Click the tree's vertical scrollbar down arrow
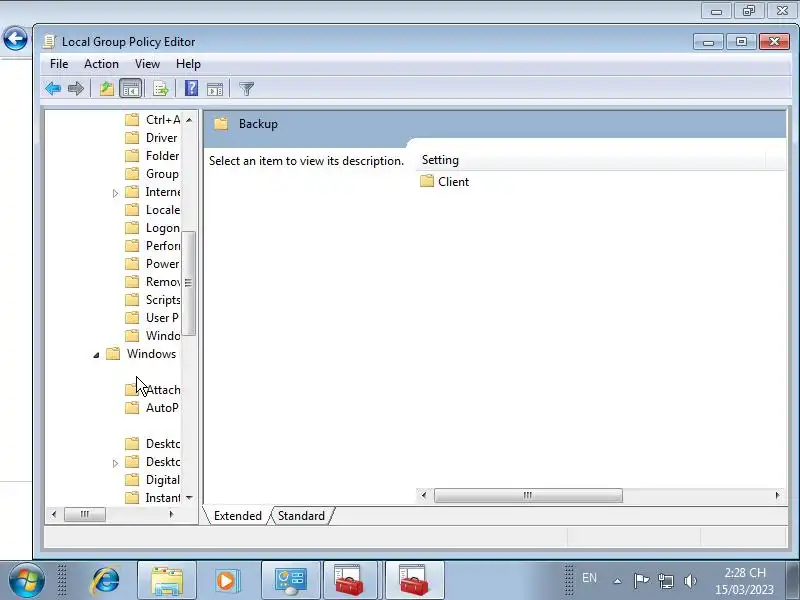The width and height of the screenshot is (800, 600). (x=189, y=497)
